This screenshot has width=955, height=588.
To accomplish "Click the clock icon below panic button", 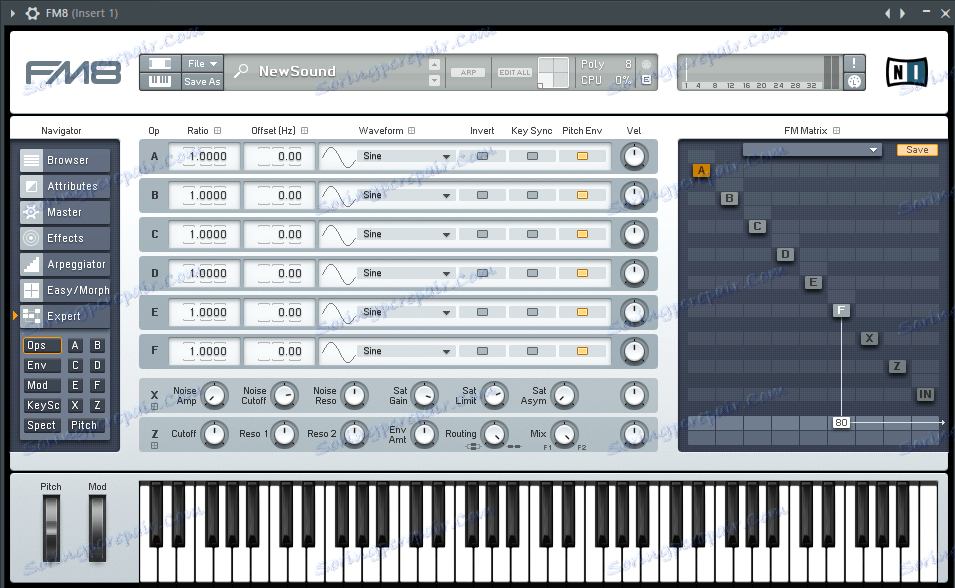I will pyautogui.click(x=854, y=81).
